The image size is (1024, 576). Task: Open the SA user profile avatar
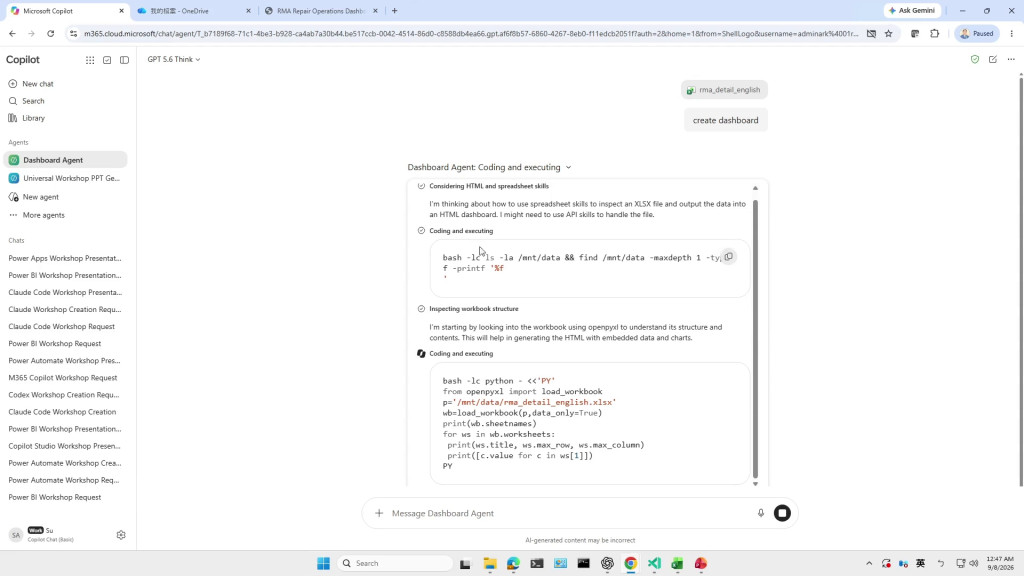pos(16,535)
